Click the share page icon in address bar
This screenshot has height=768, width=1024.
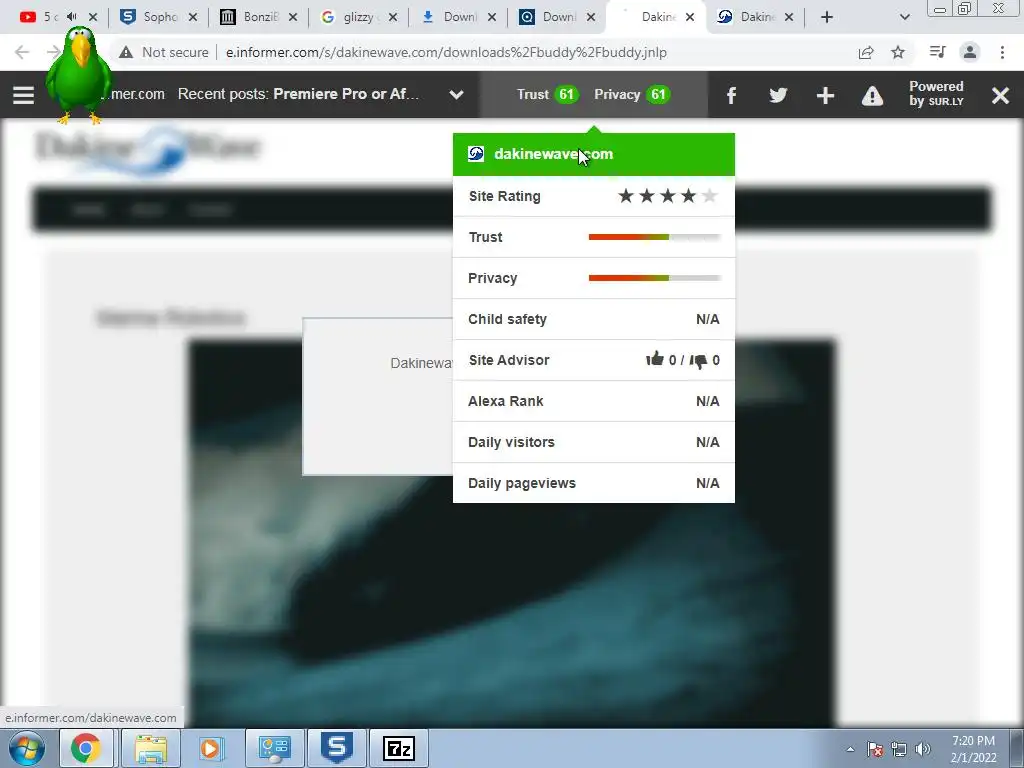pyautogui.click(x=866, y=52)
